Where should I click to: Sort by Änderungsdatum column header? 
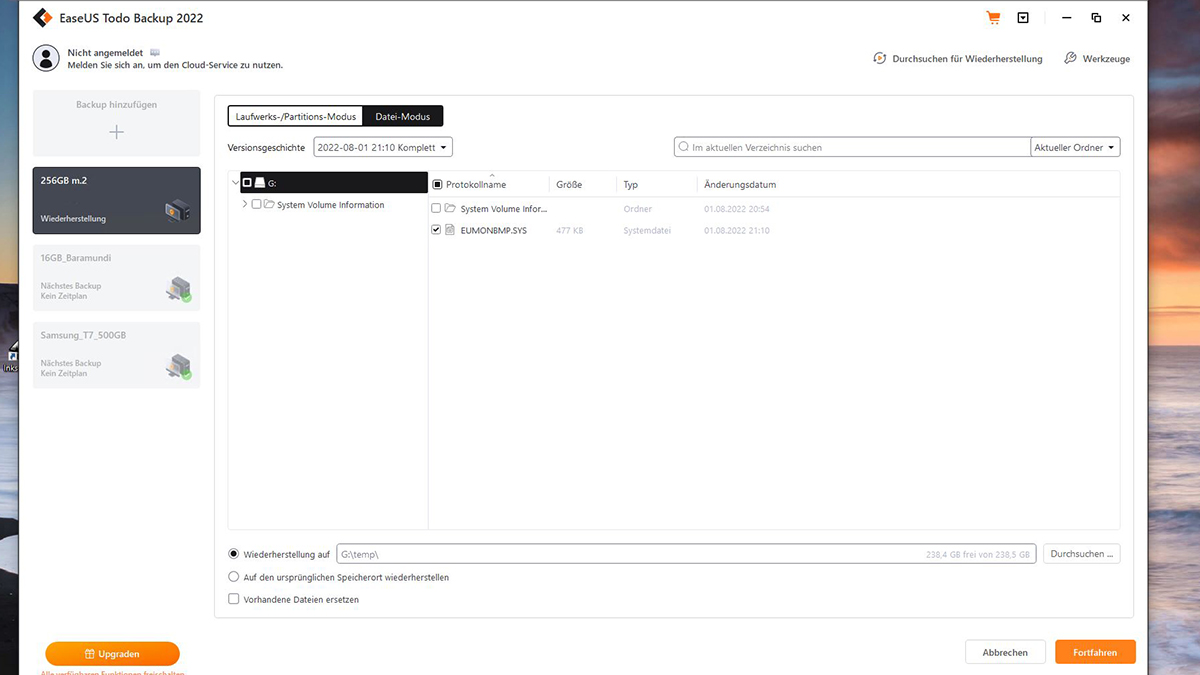coord(740,185)
